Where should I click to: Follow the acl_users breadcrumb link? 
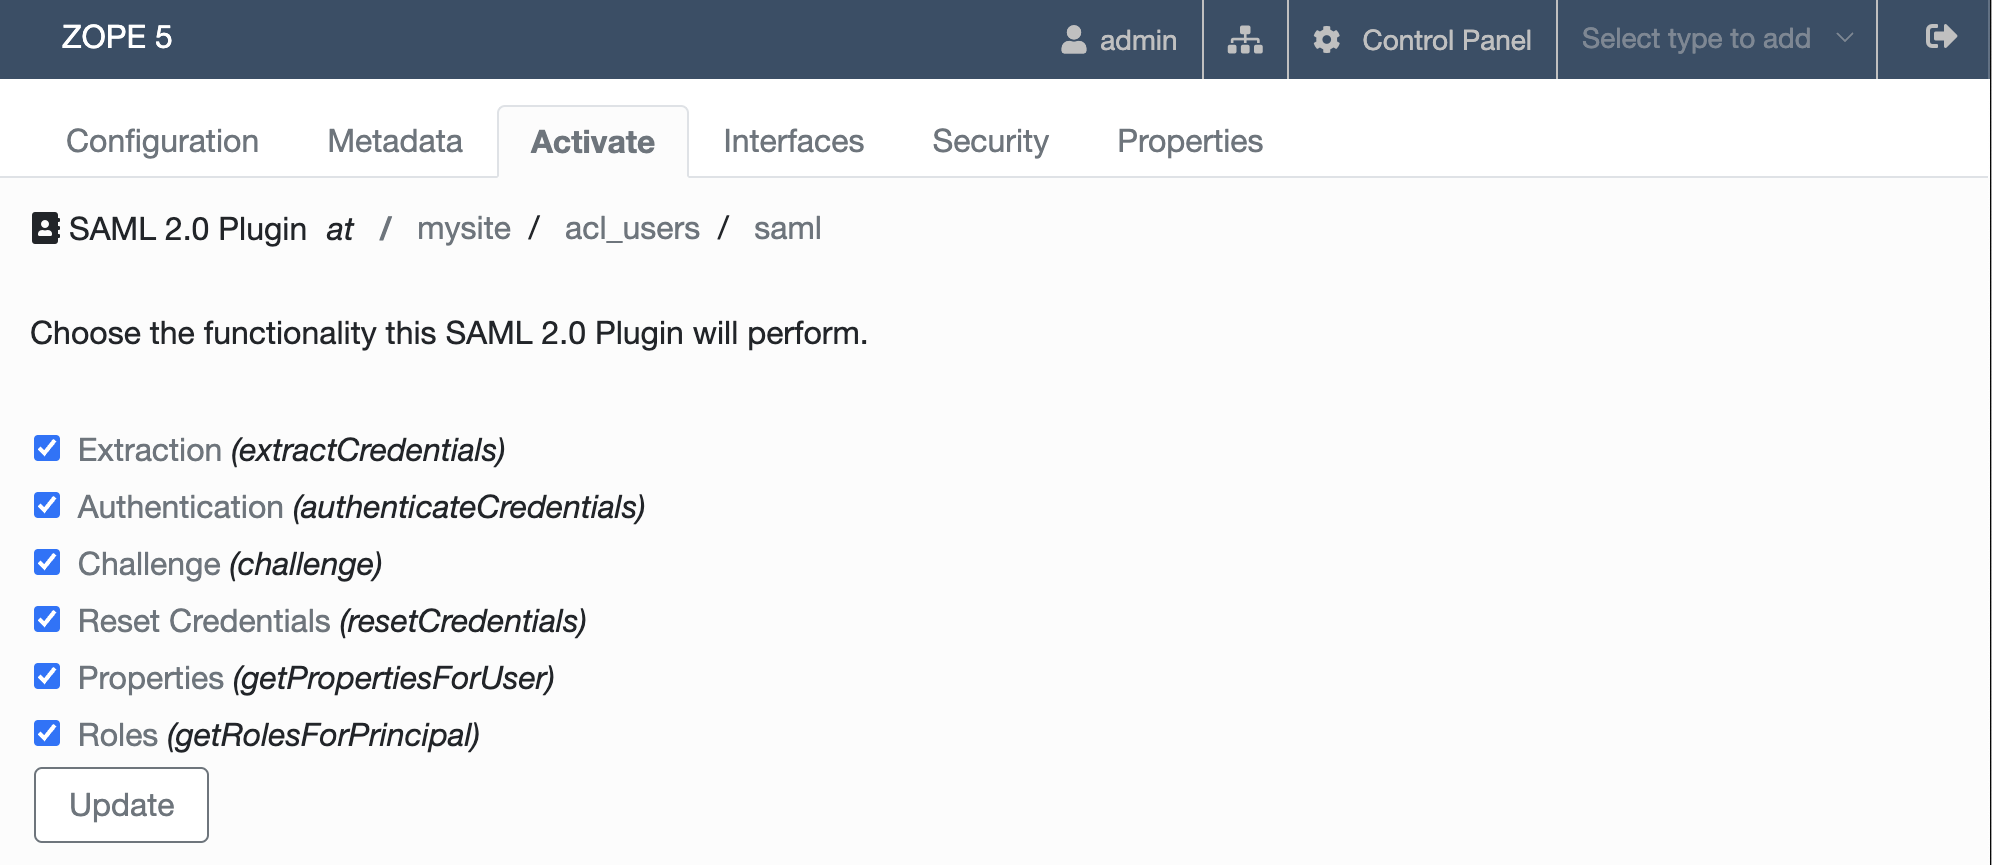tap(632, 228)
